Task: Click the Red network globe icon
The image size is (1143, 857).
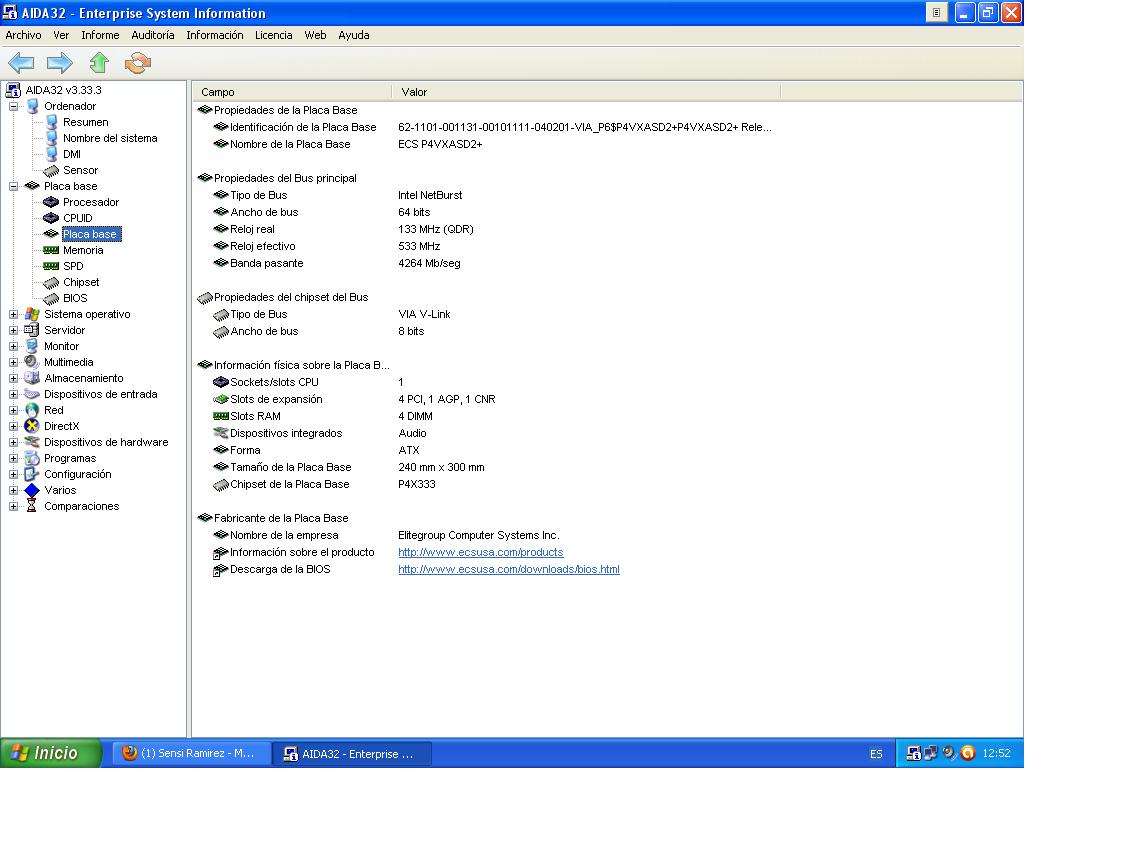Action: tap(32, 410)
